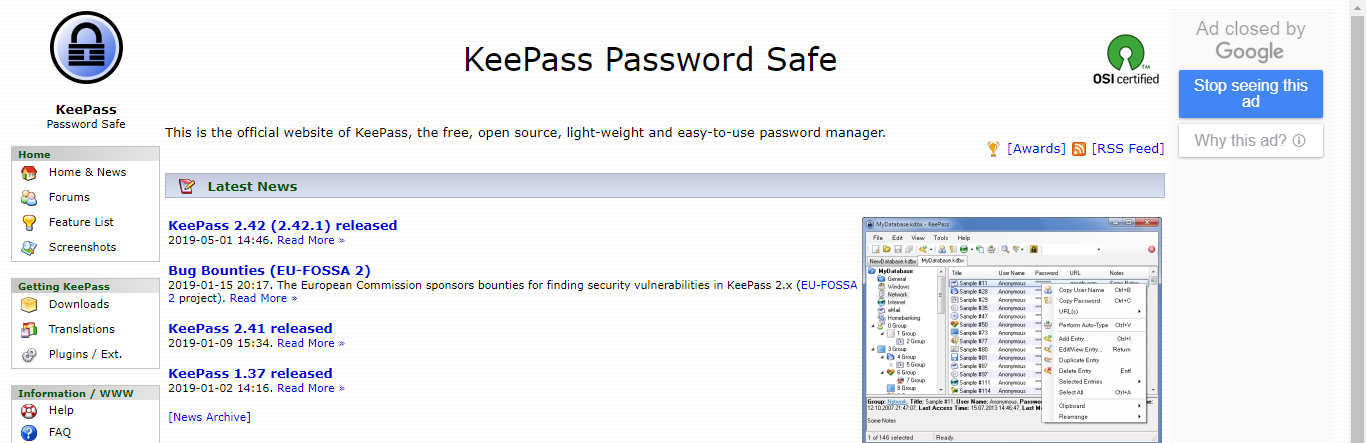Click the Awards trophy icon
Image resolution: width=1366 pixels, height=443 pixels.
(x=993, y=148)
